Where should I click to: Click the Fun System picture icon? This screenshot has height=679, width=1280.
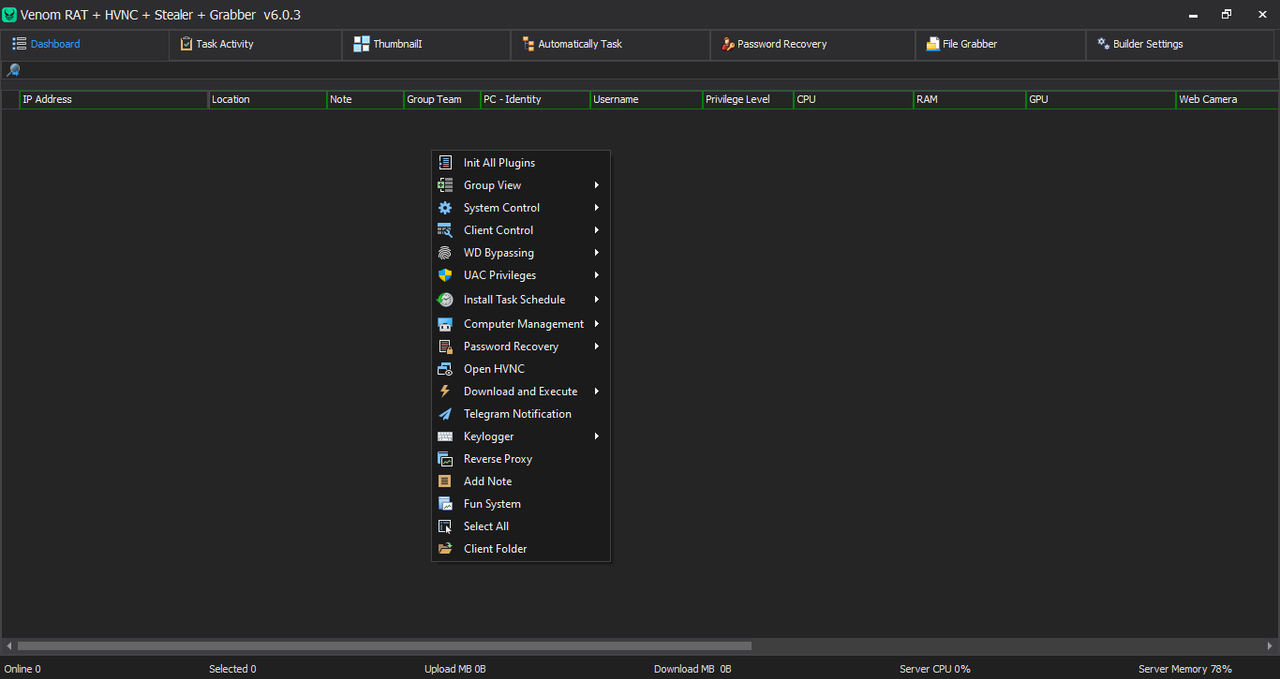tap(445, 504)
